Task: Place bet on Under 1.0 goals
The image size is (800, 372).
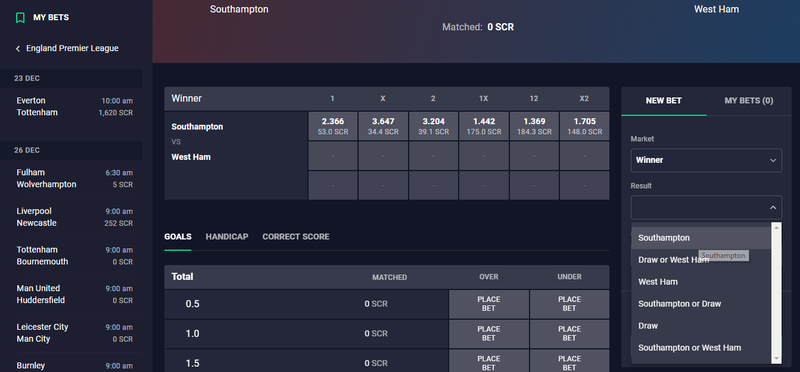Action: 569,334
